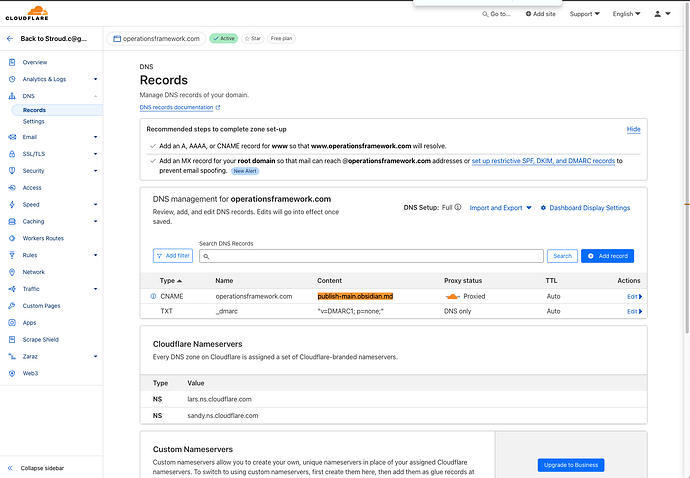Open the DNS records documentation link
This screenshot has height=478, width=690.
[x=180, y=107]
